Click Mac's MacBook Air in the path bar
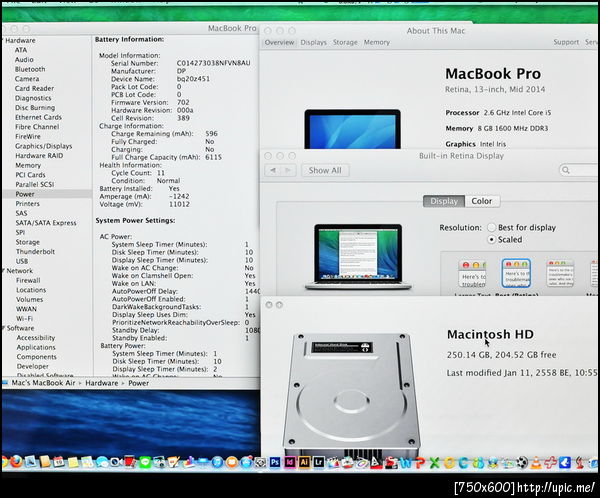The image size is (600, 498). point(43,383)
